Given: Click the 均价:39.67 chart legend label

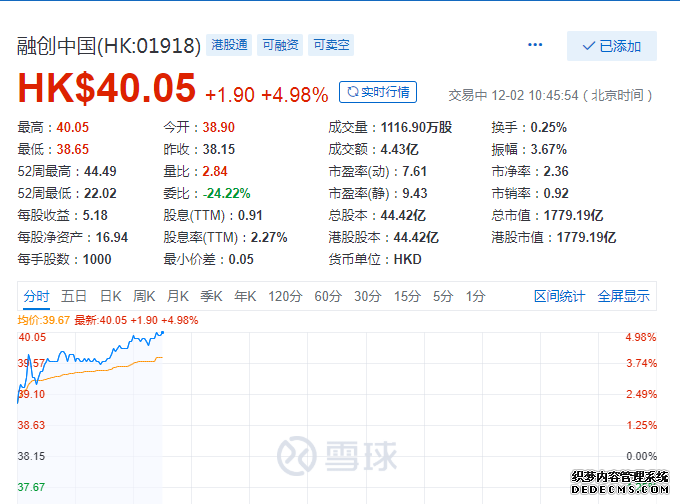Looking at the screenshot, I should 43,321.
